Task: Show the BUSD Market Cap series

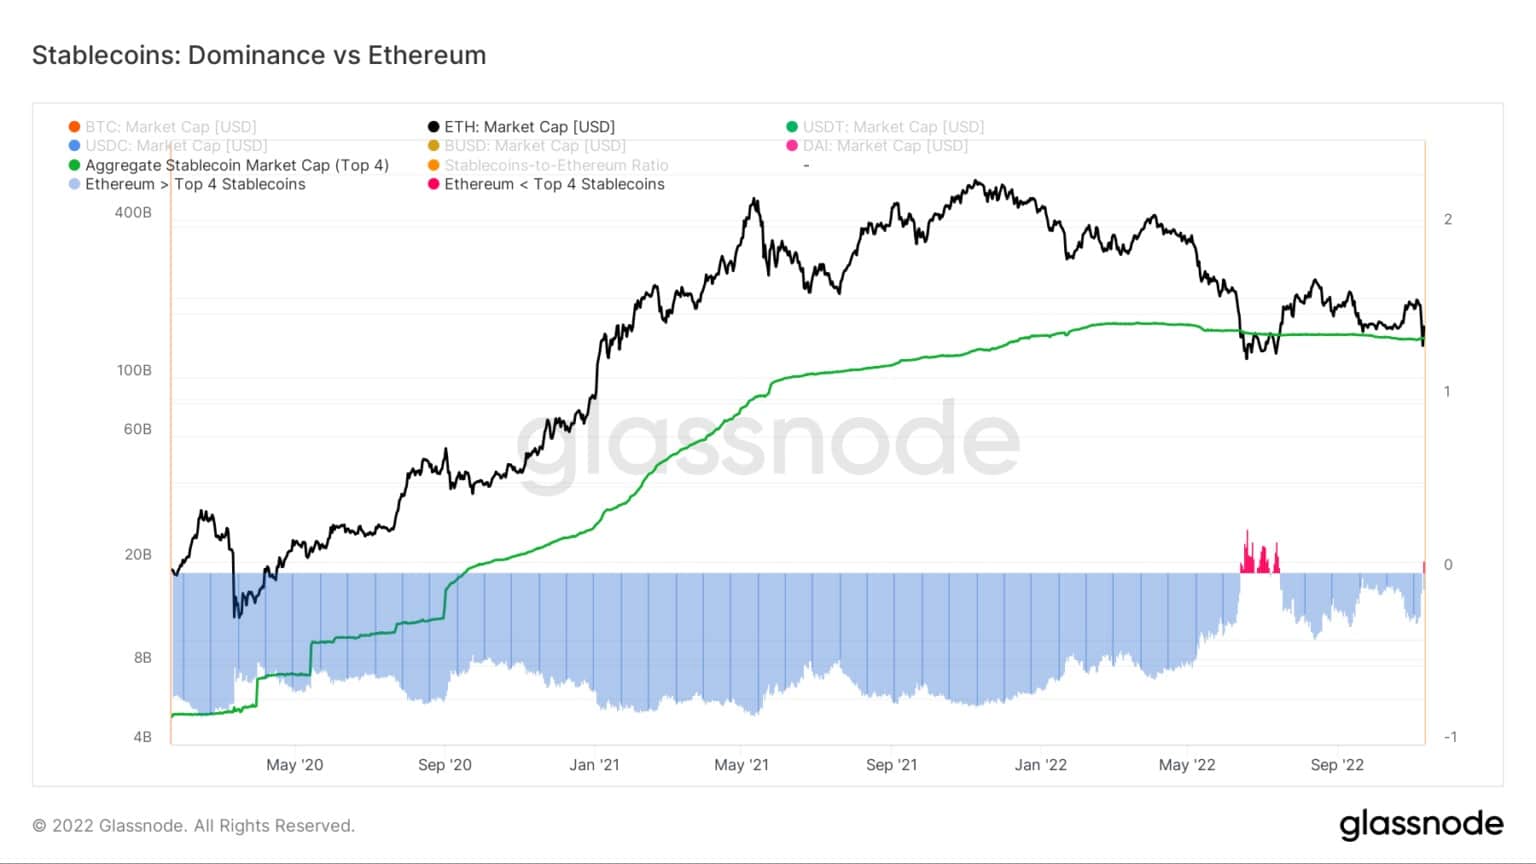Action: 526,146
